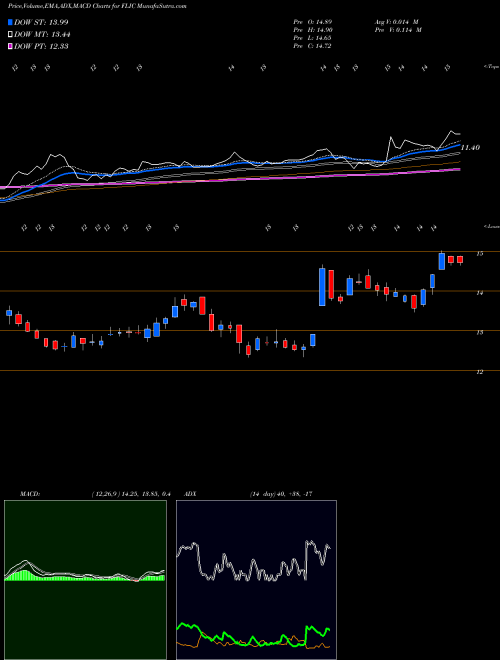Click the latest red candle near 15
This screenshot has width=500, height=660.
(460, 260)
